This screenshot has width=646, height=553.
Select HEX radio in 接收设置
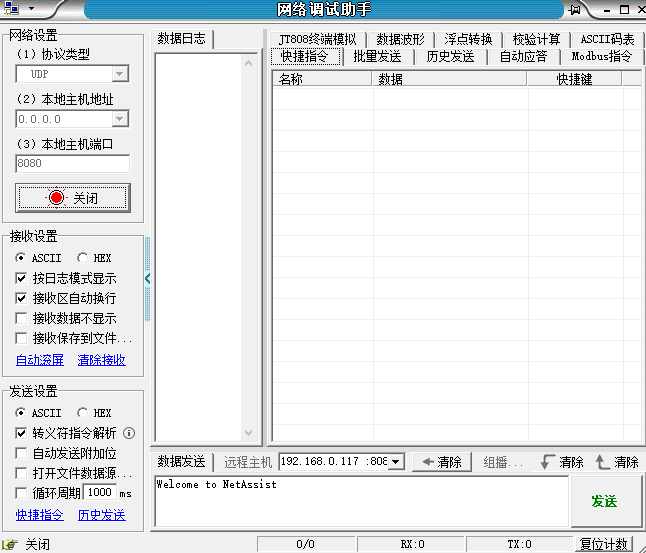tap(83, 258)
